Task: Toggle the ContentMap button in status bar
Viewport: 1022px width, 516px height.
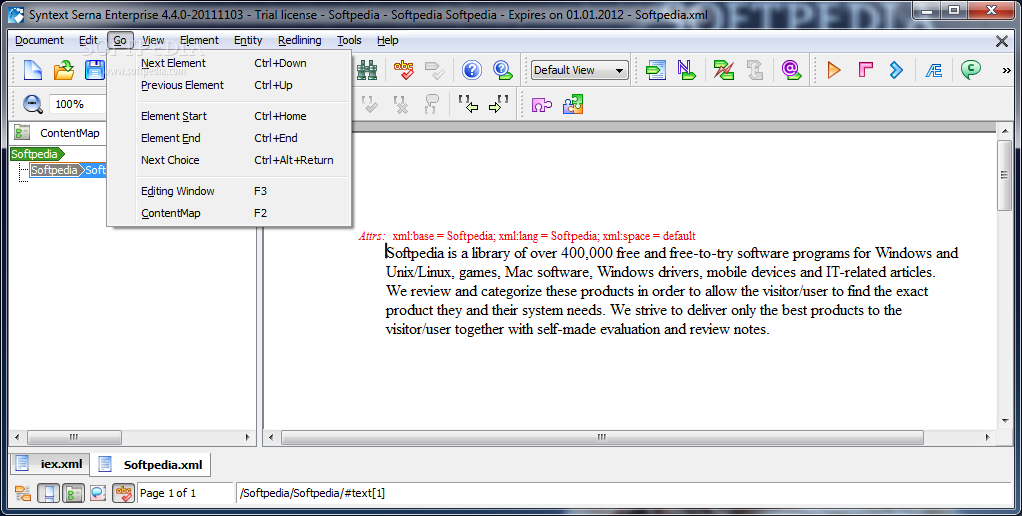Action: click(73, 493)
